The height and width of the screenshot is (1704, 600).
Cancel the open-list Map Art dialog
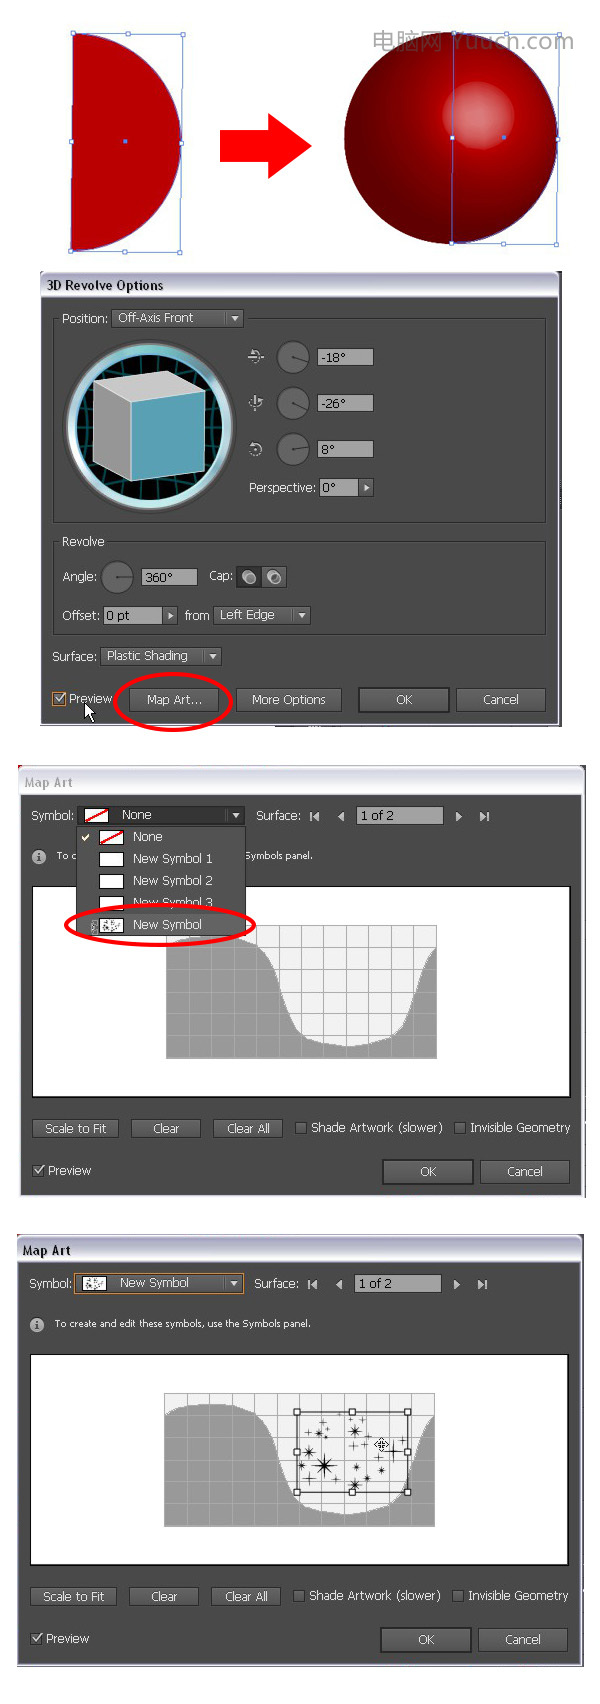[525, 1172]
